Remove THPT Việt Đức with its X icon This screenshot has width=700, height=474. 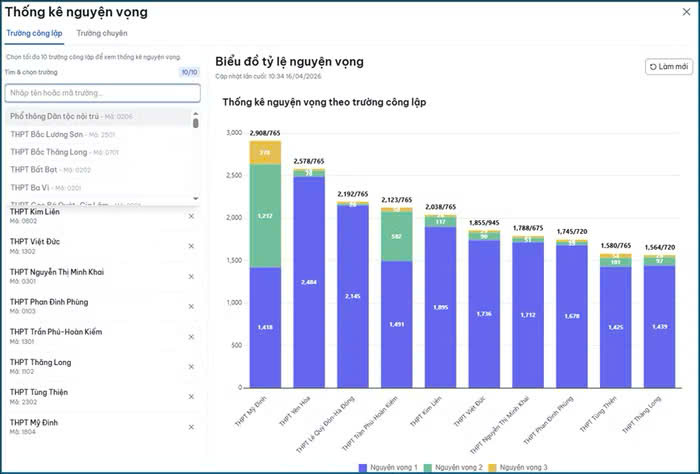coord(191,246)
